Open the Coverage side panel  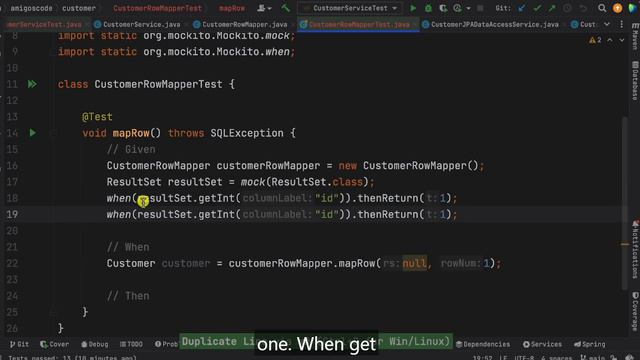point(635,311)
